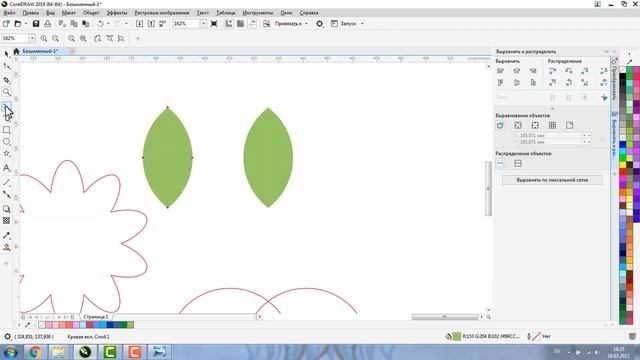Screen dimensions: 640x360
Task: Click Align center horizontally in docker
Action: [x=517, y=71]
